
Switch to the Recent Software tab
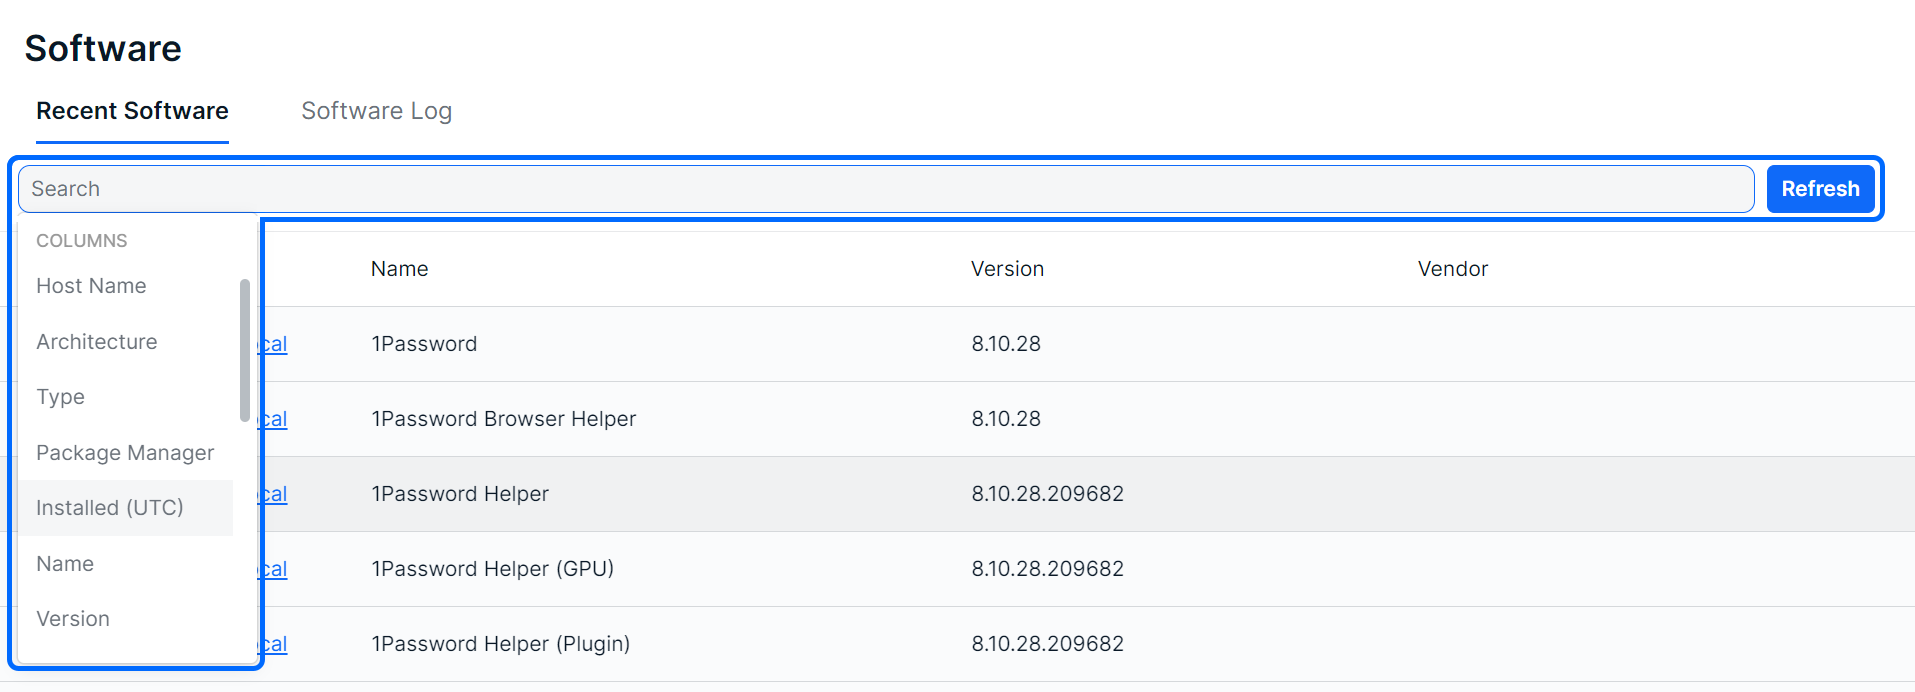[x=132, y=111]
